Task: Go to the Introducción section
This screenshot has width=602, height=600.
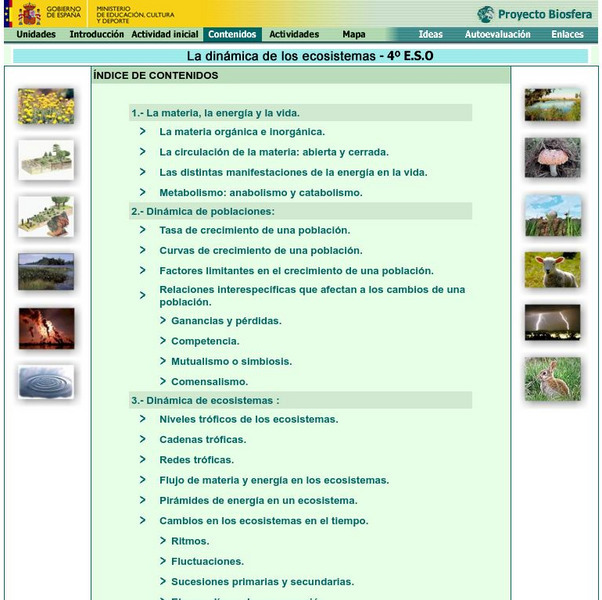Action: (x=96, y=35)
